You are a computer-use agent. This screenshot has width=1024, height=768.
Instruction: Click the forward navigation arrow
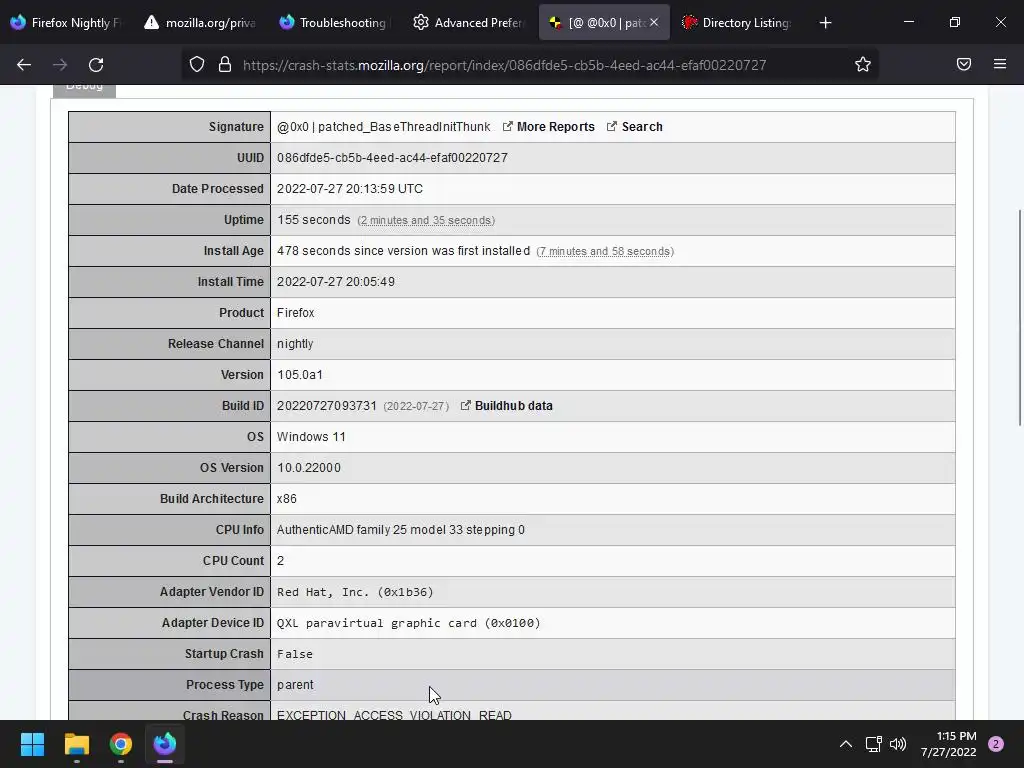click(x=60, y=65)
